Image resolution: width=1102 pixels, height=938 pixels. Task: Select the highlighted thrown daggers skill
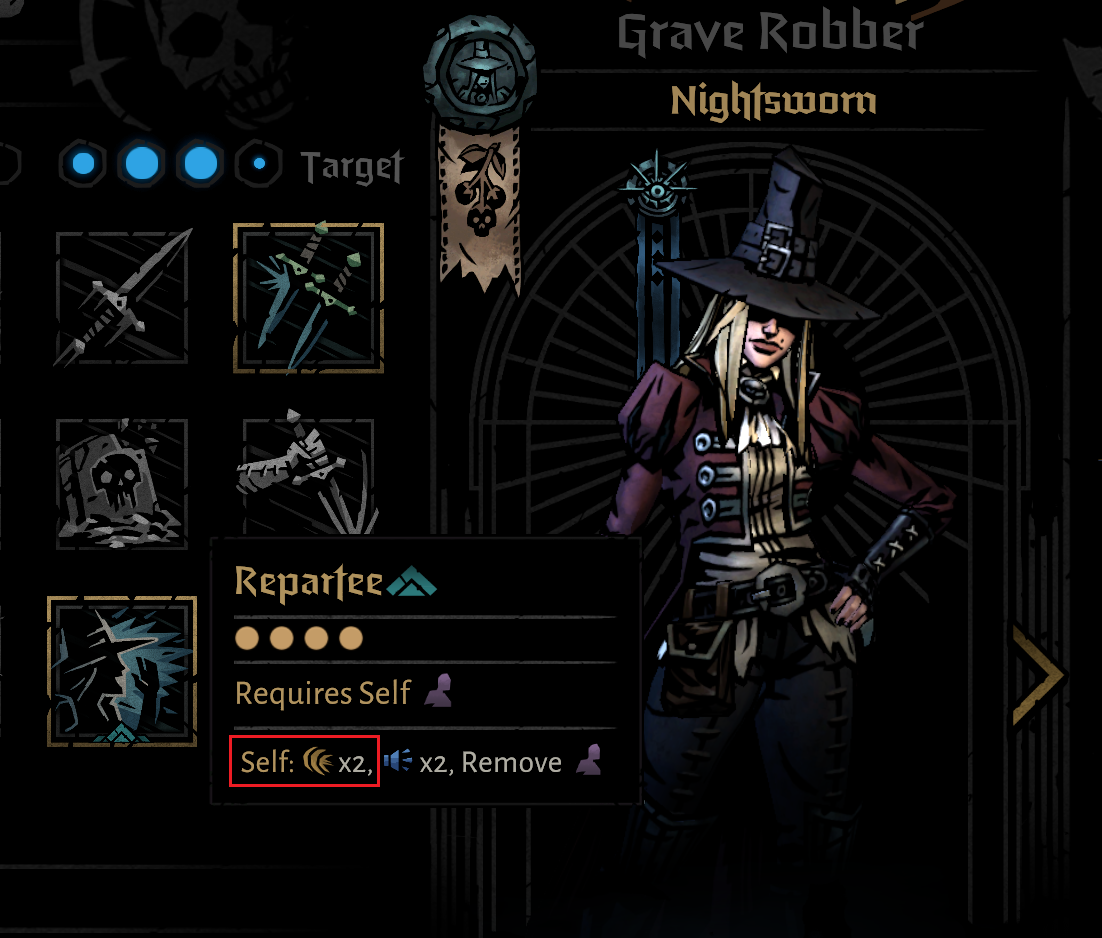[x=309, y=298]
